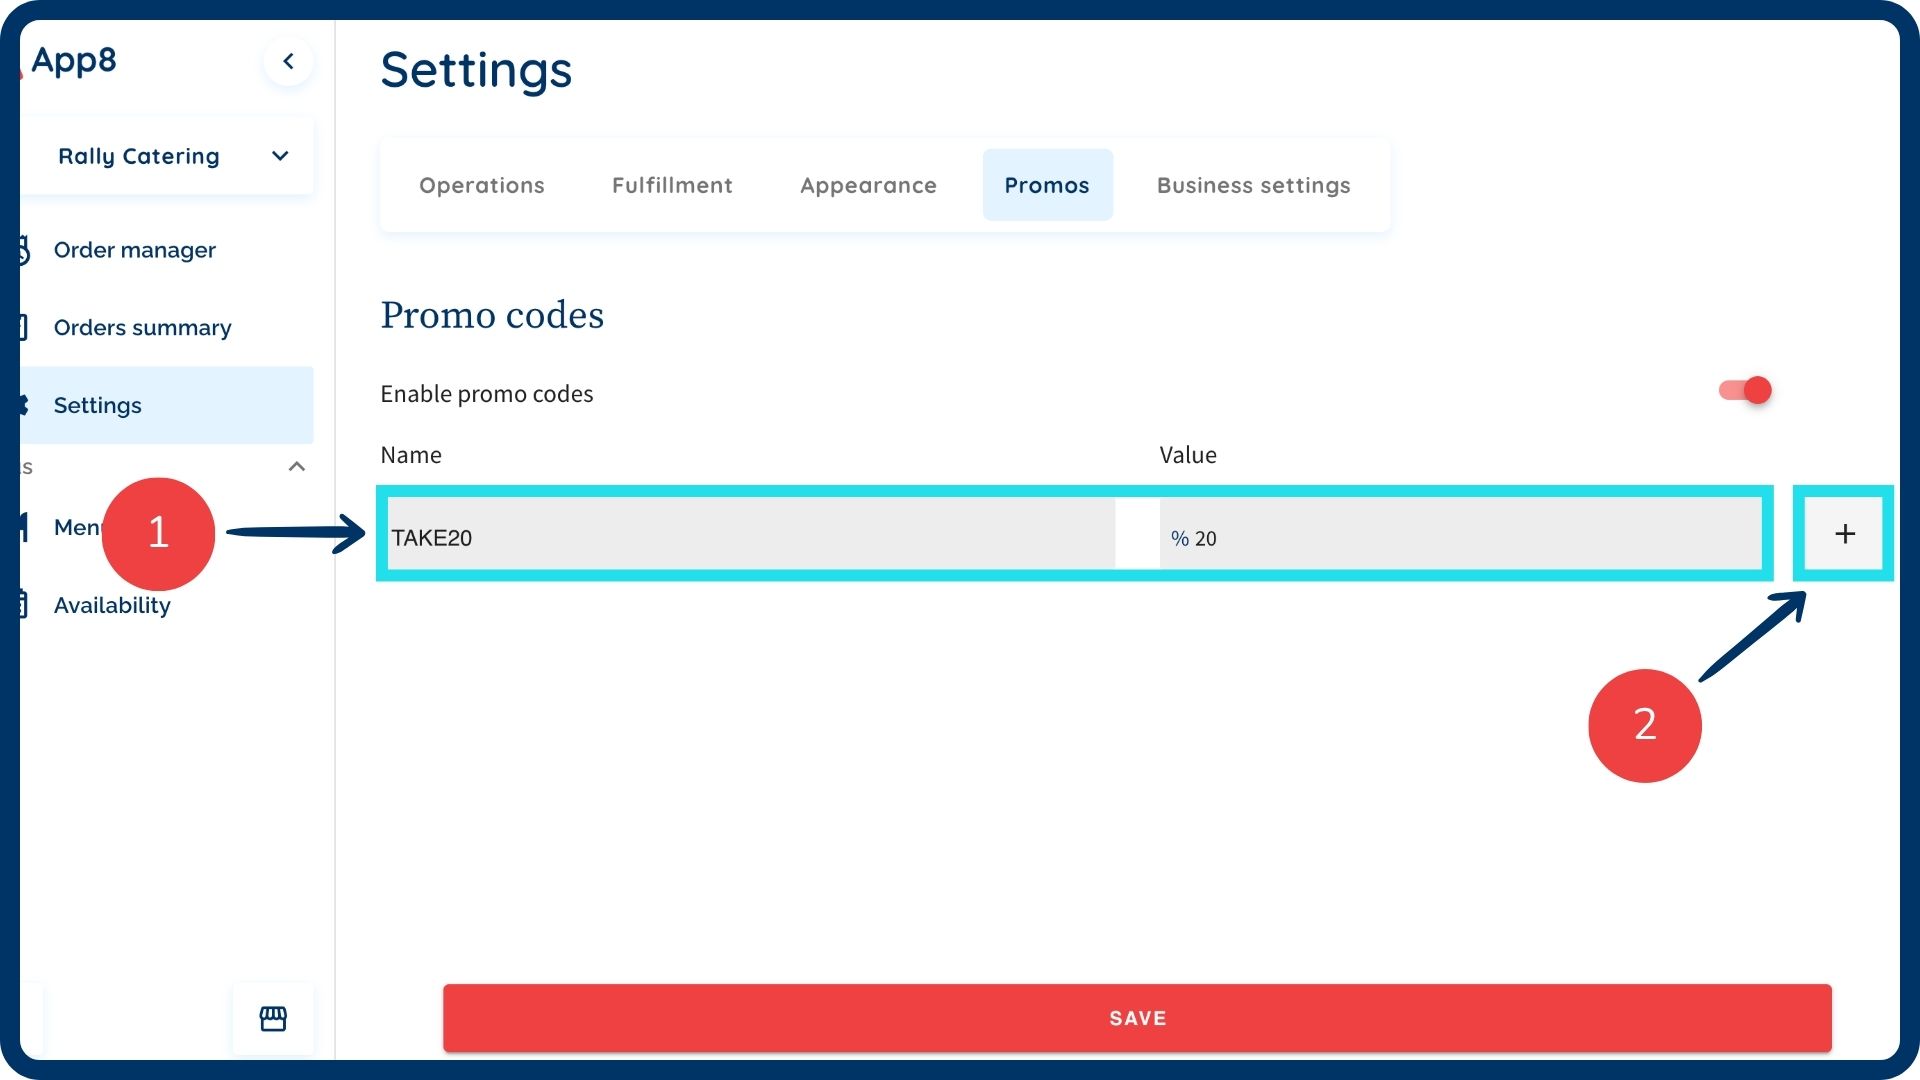
Task: Click the storefront icon at sidebar bottom
Action: point(273,1018)
